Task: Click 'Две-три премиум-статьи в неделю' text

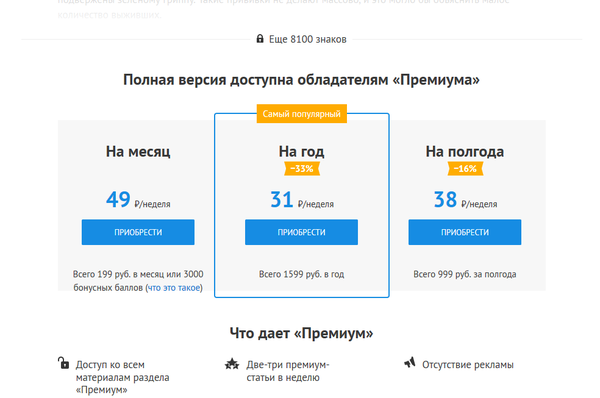Action: [x=288, y=371]
